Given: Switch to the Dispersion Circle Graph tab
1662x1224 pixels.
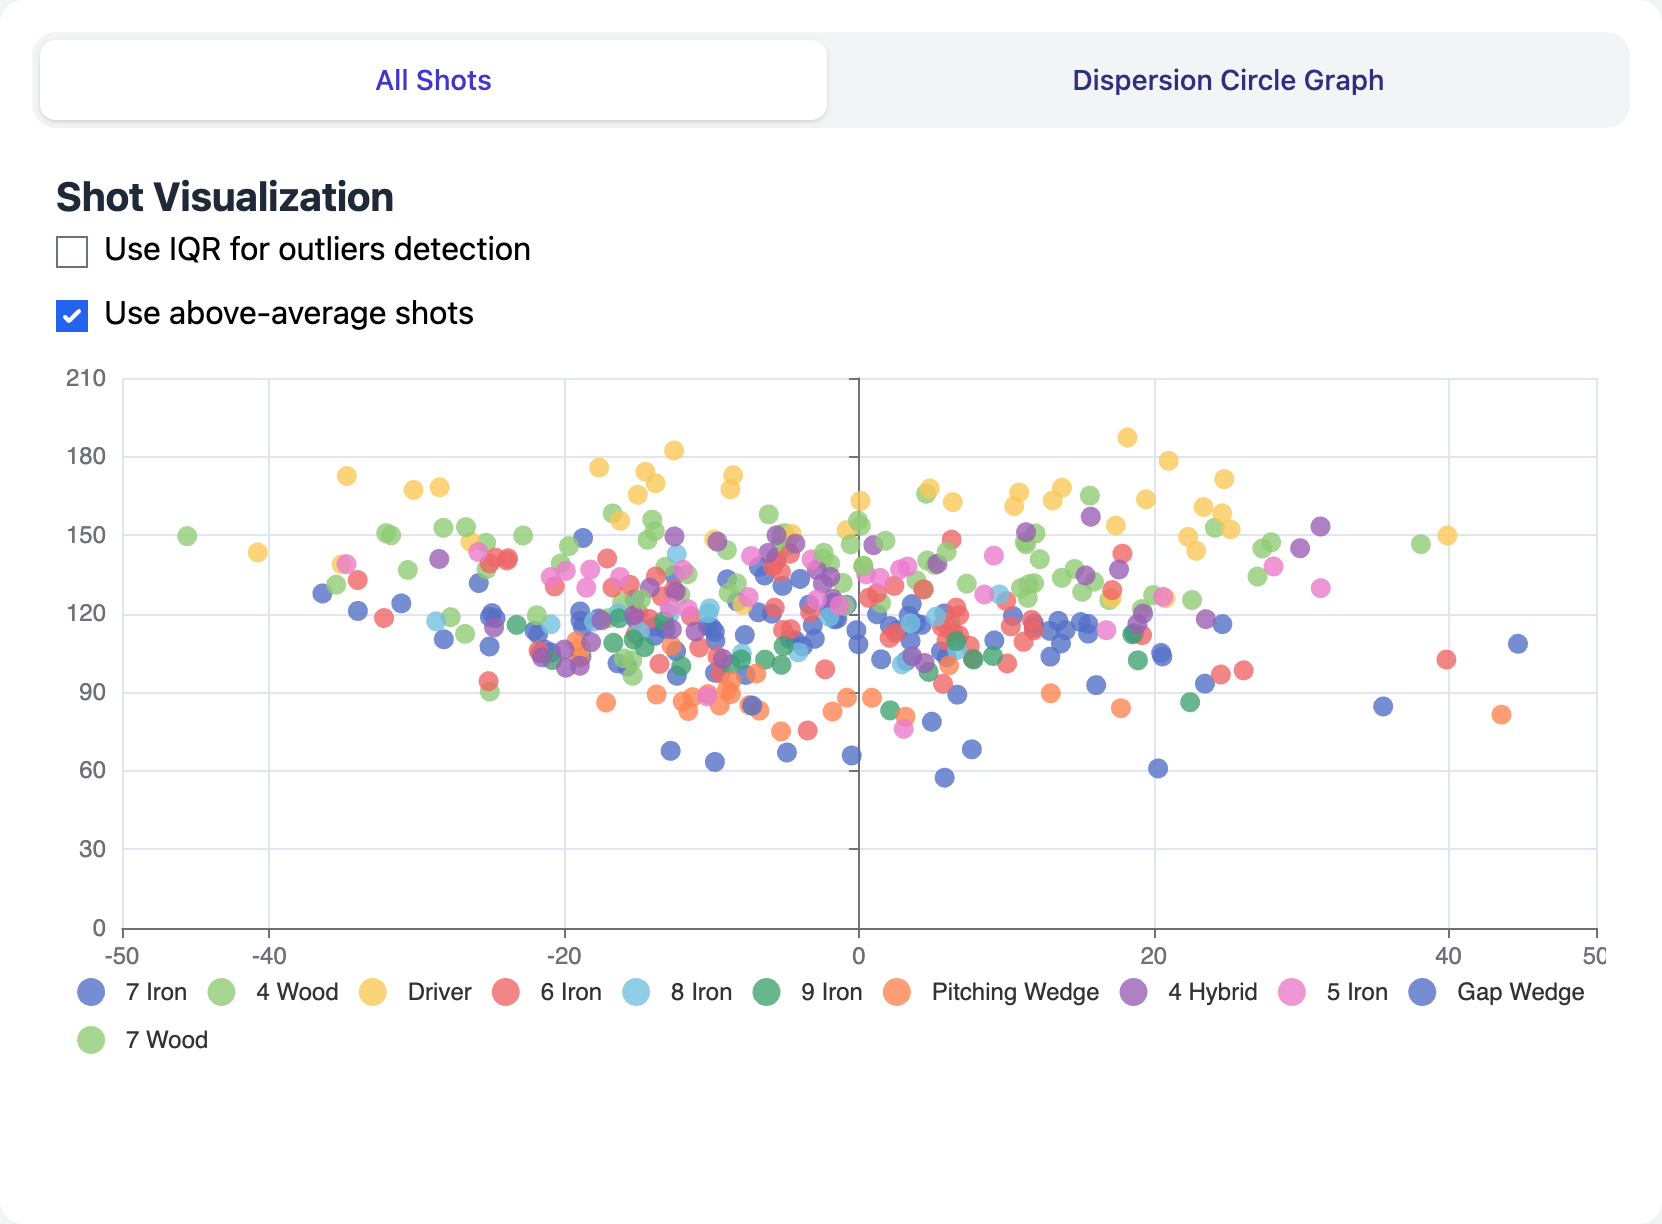Looking at the screenshot, I should (1228, 79).
